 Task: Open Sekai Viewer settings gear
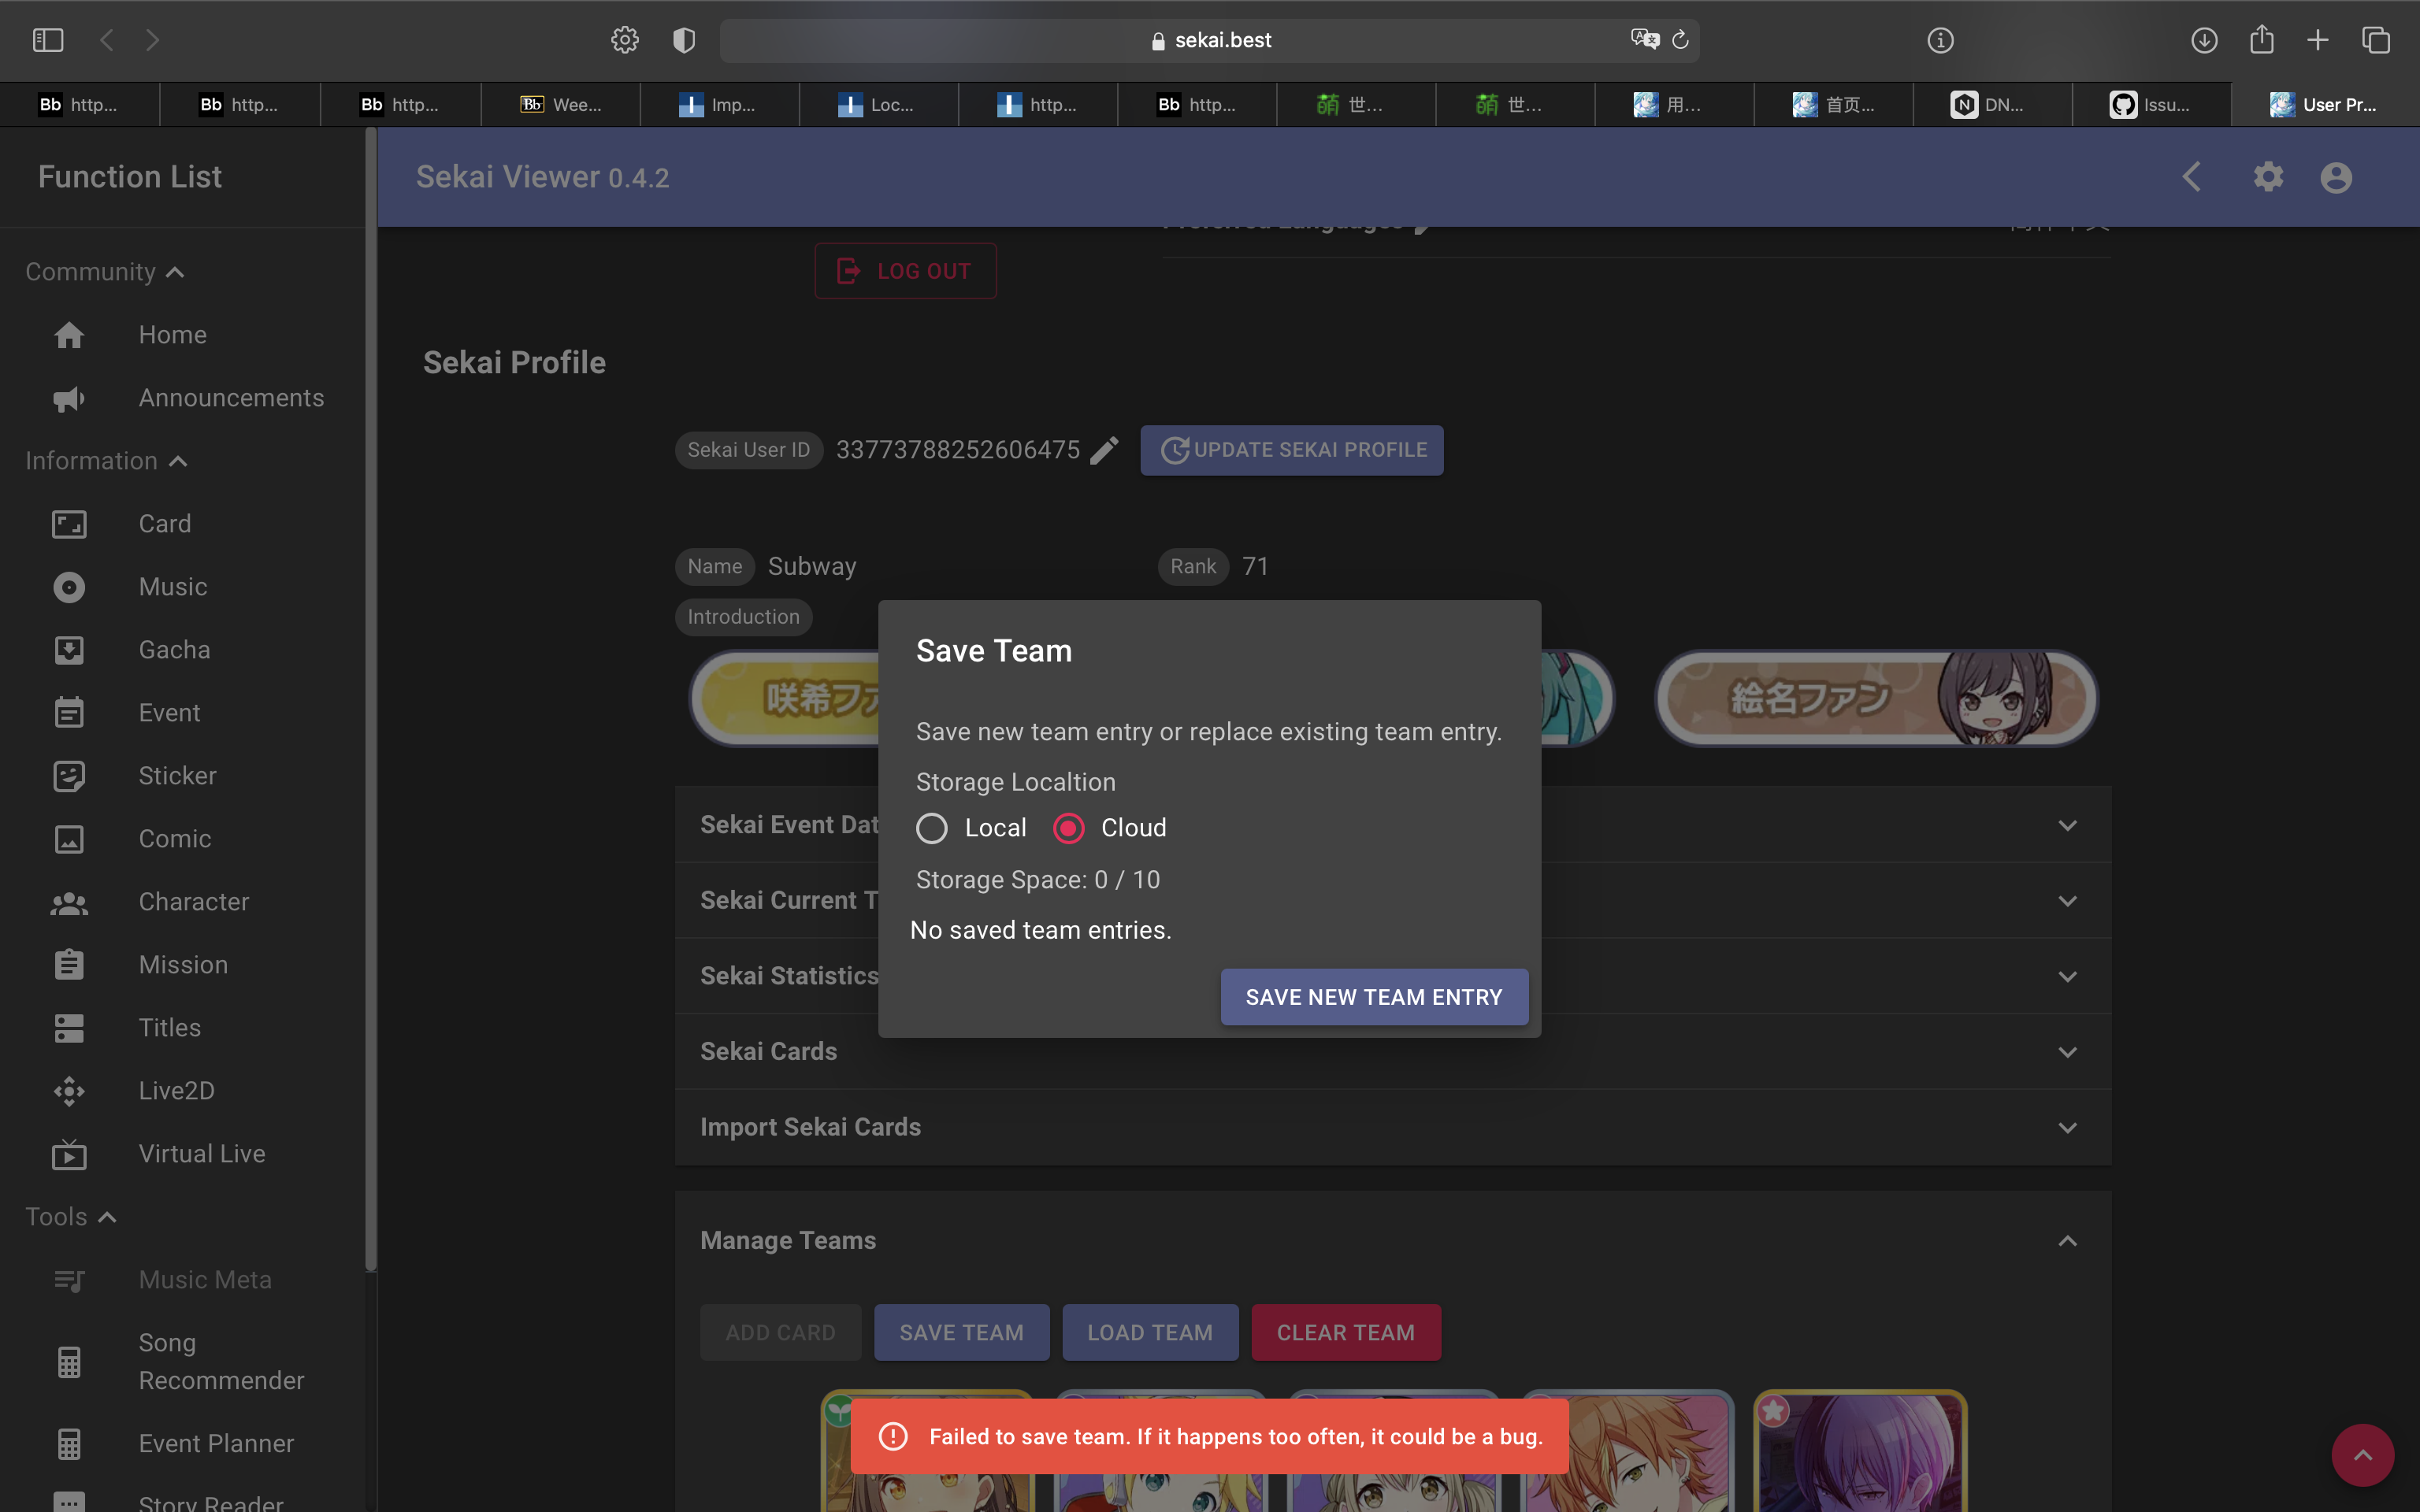tap(2268, 177)
